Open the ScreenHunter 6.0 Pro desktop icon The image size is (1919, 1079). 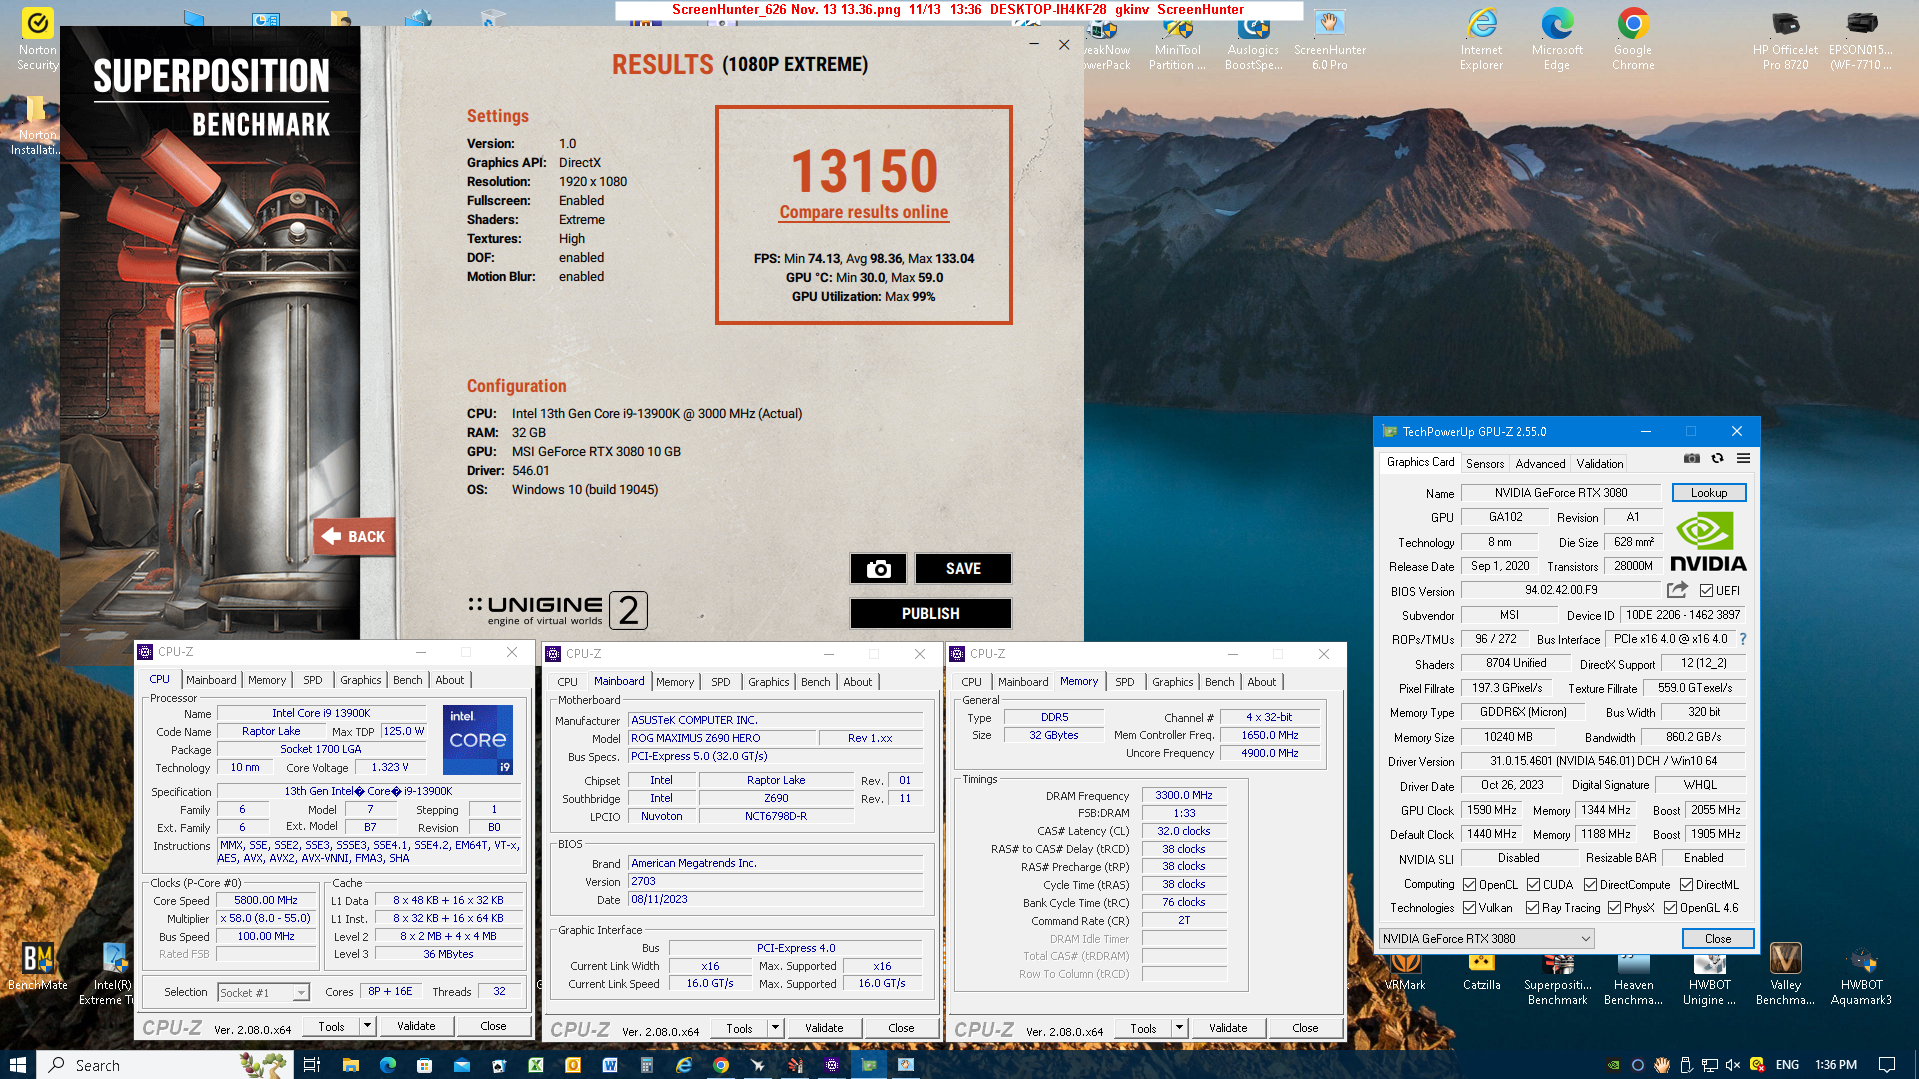(1329, 39)
